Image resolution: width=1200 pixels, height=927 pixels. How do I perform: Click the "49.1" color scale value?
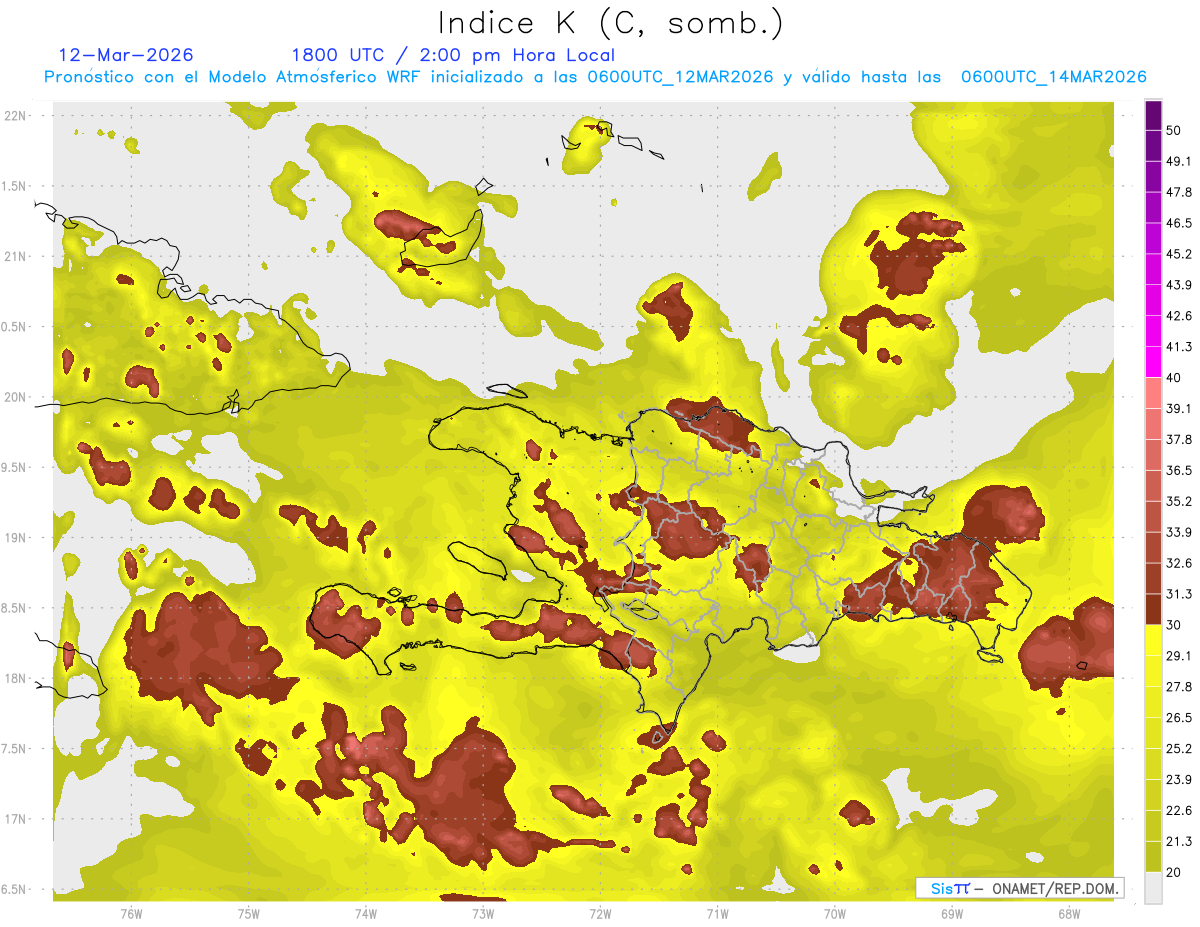[x=1179, y=161]
